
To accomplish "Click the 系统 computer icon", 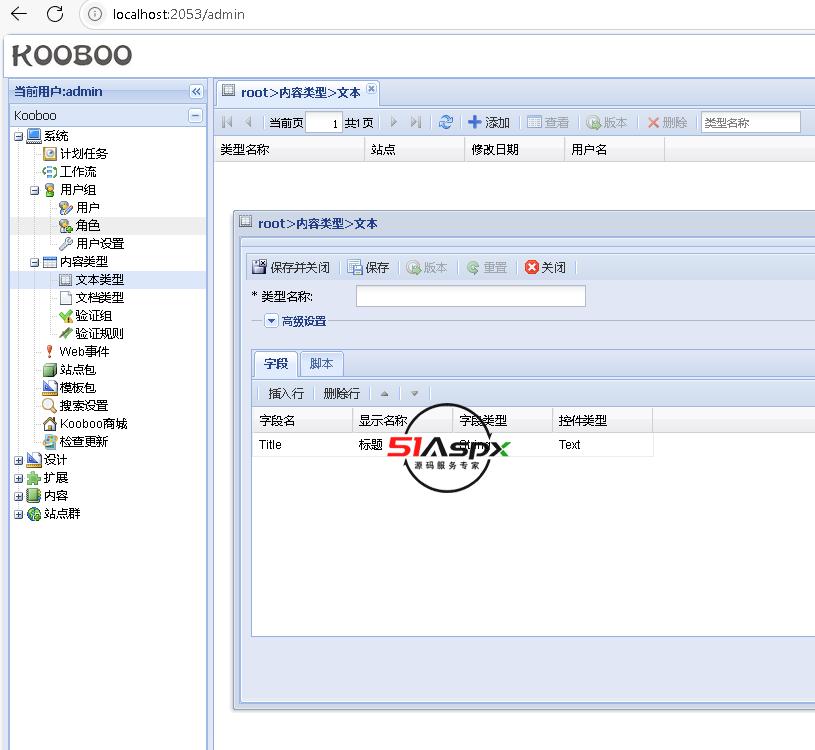I will [34, 136].
